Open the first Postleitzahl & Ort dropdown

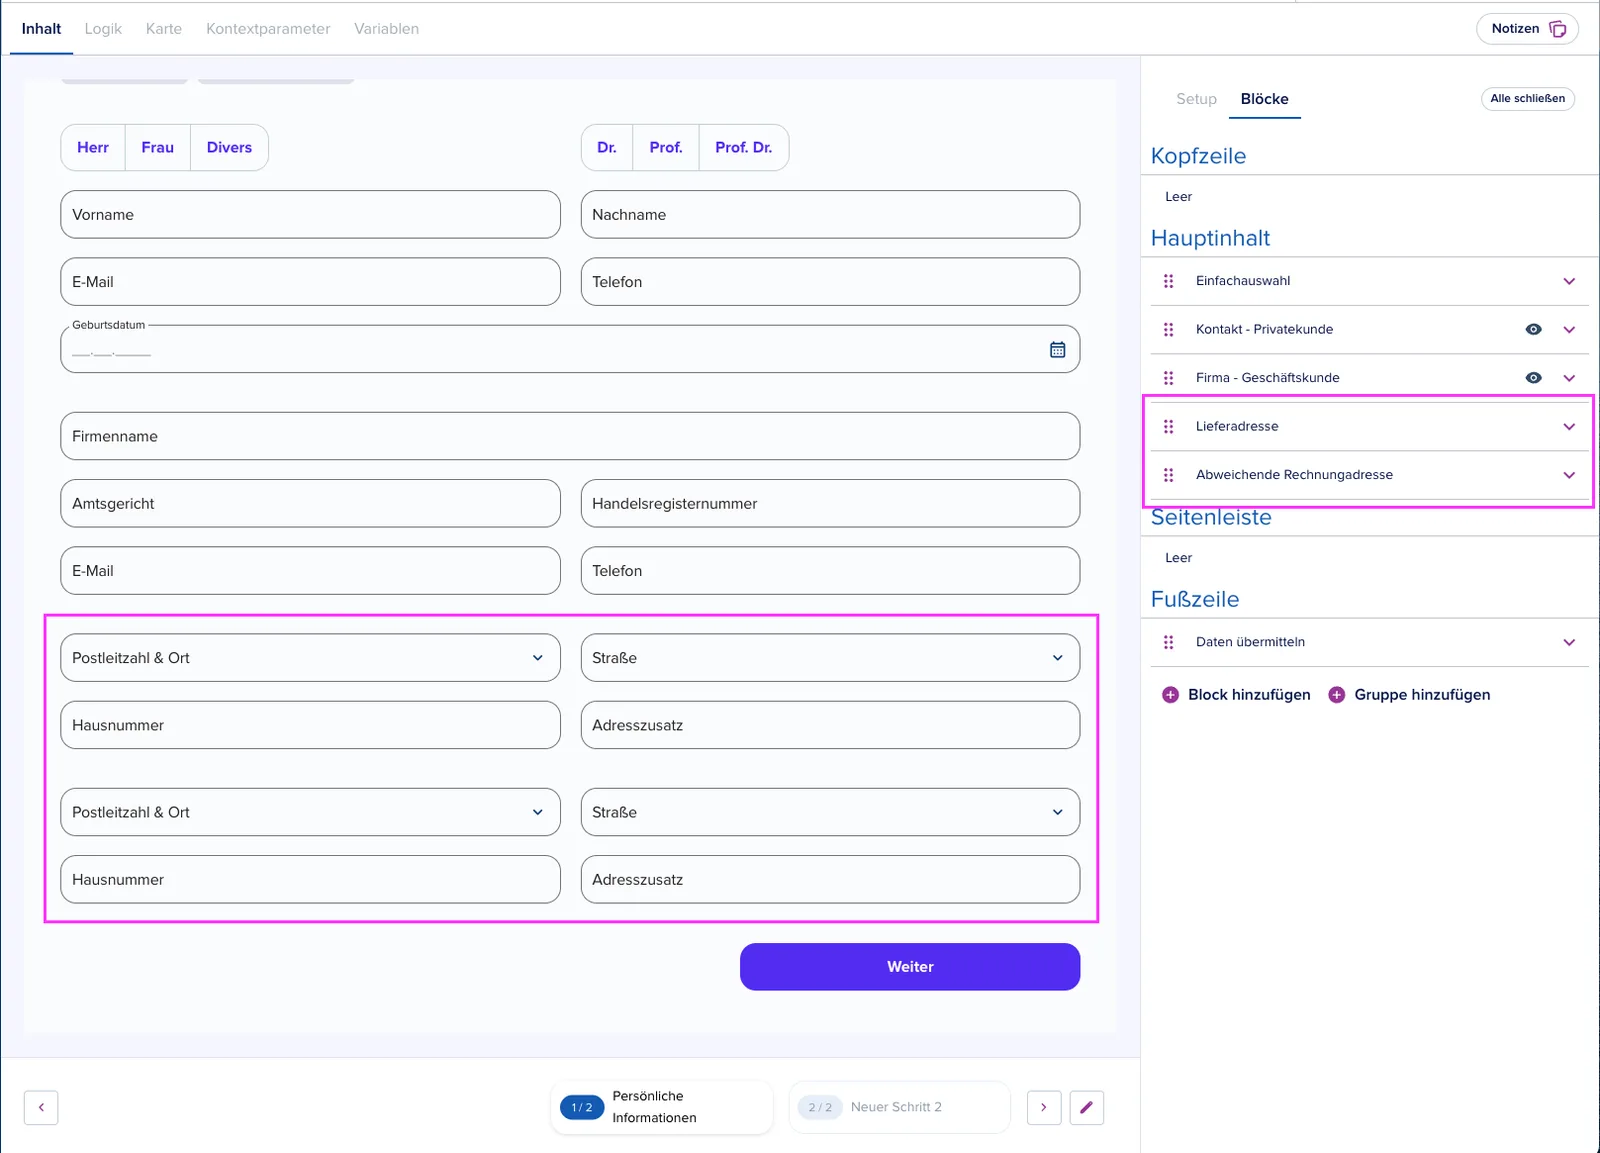click(x=310, y=658)
